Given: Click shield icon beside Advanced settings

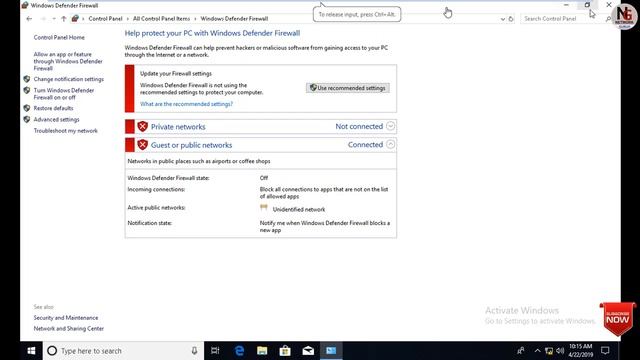Looking at the screenshot, I should click(x=27, y=120).
